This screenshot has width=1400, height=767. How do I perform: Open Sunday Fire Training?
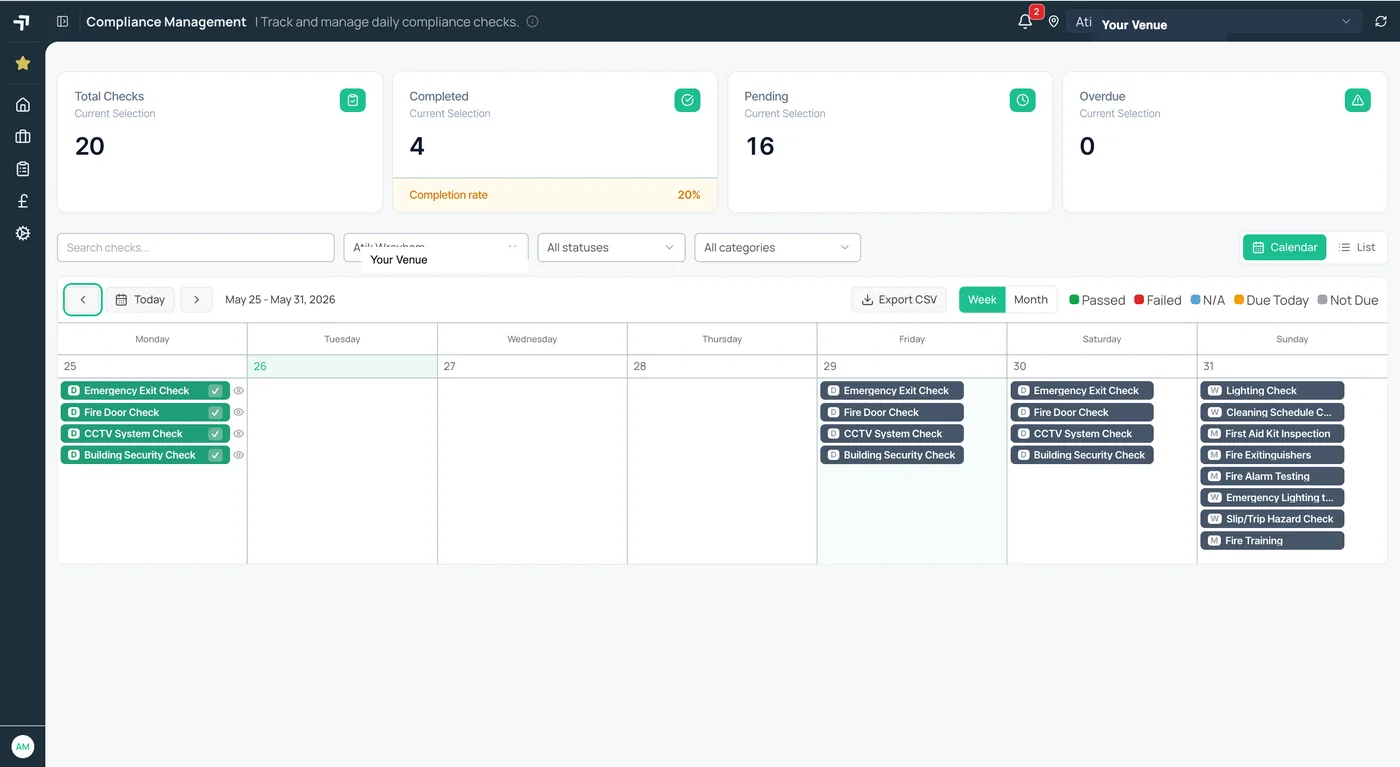[x=1272, y=541]
